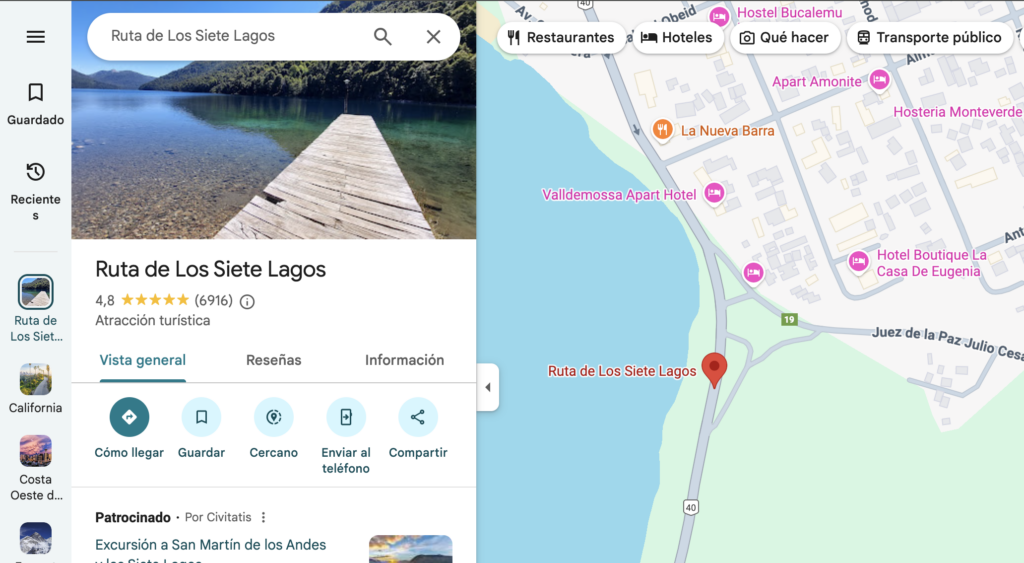Collapse the side panel with arrow
Image resolution: width=1024 pixels, height=563 pixels.
(488, 387)
